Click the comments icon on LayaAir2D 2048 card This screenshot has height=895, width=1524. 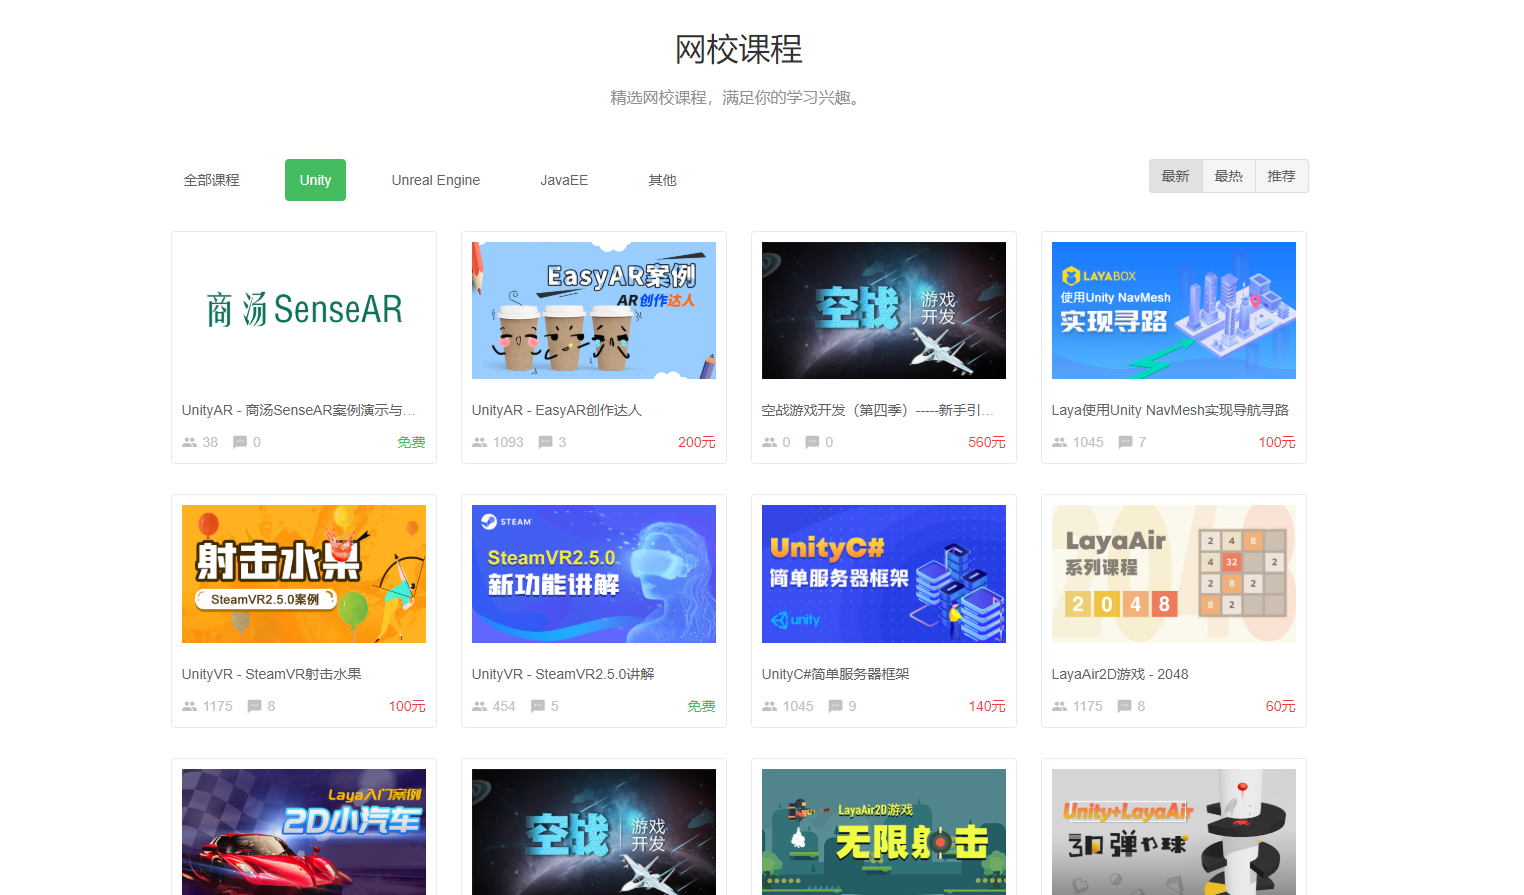coord(1124,706)
